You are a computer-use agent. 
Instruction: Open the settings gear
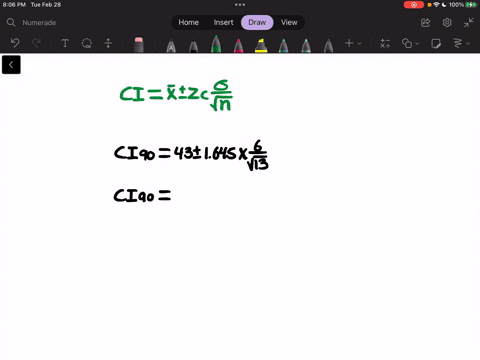pyautogui.click(x=447, y=23)
